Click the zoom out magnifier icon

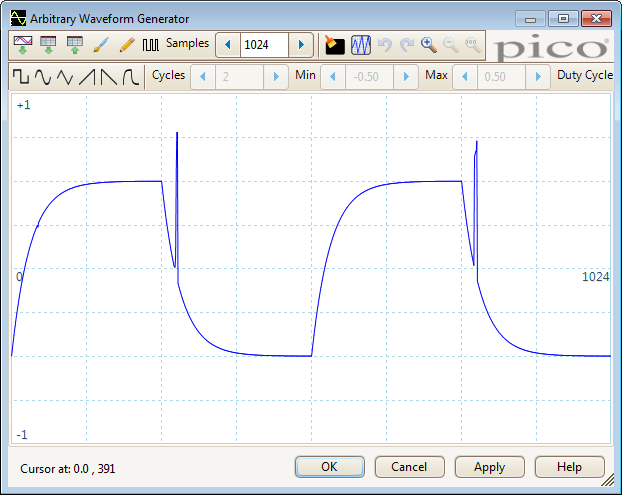[x=451, y=45]
